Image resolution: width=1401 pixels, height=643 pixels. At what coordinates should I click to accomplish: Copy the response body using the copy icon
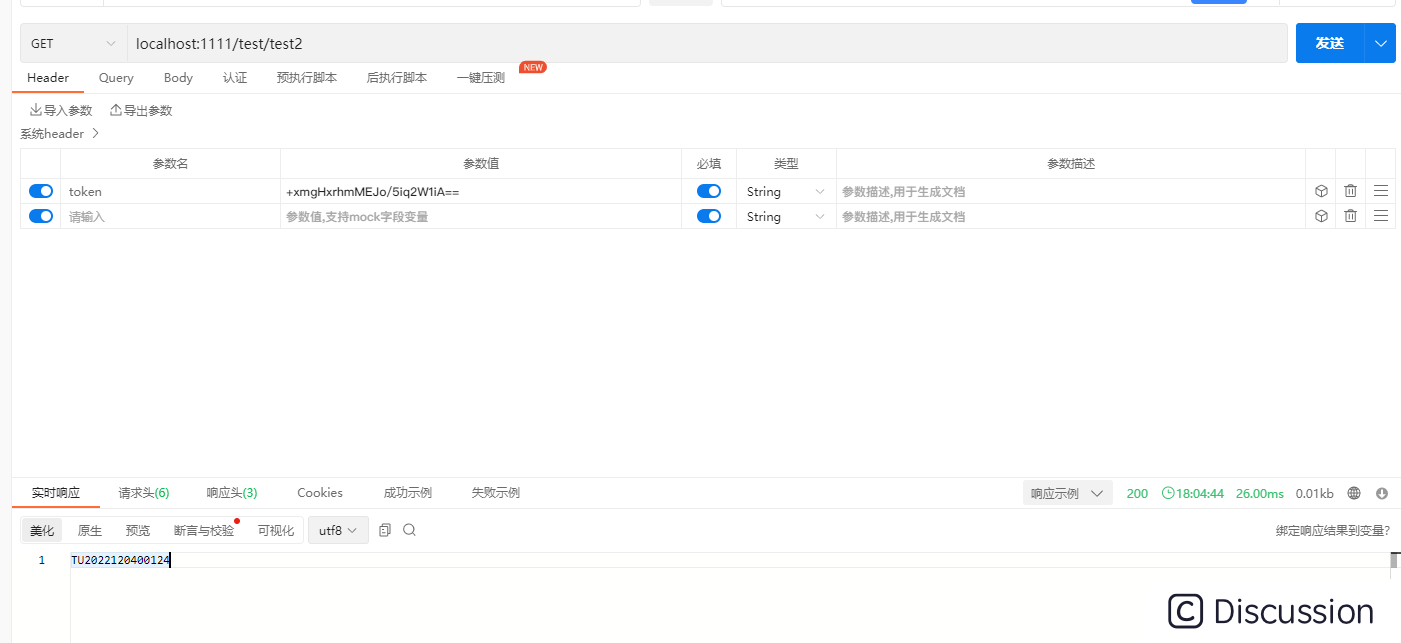[x=385, y=530]
